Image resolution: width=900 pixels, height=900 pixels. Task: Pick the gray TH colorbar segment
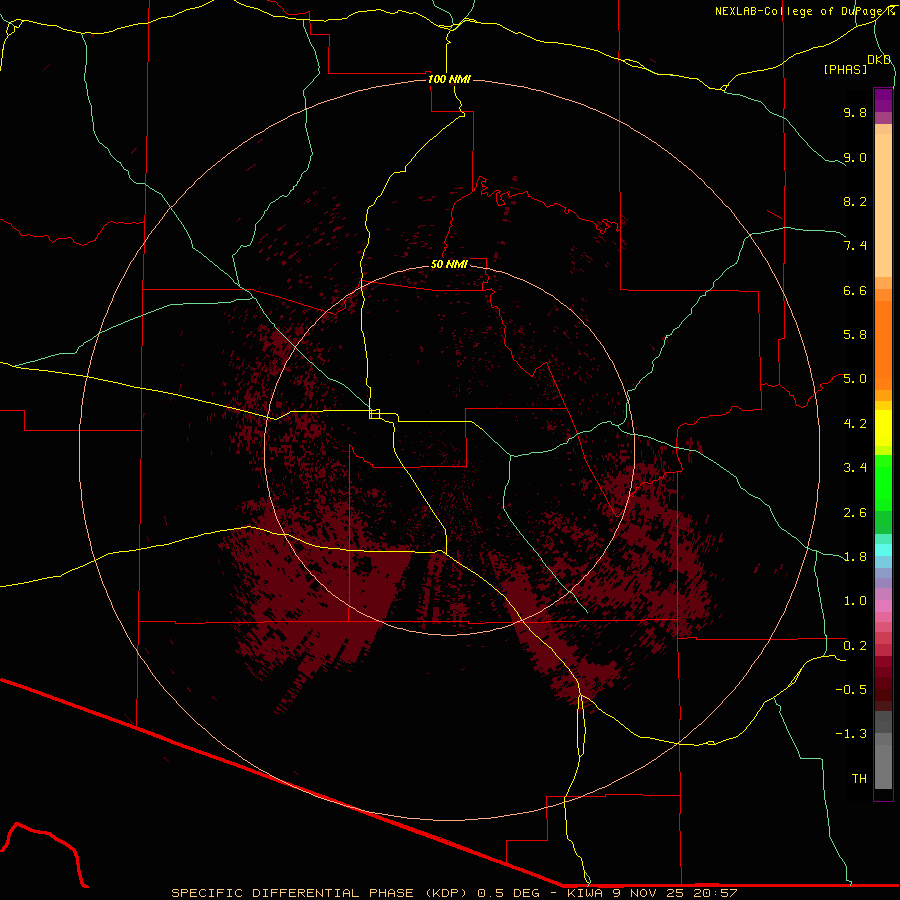click(883, 766)
